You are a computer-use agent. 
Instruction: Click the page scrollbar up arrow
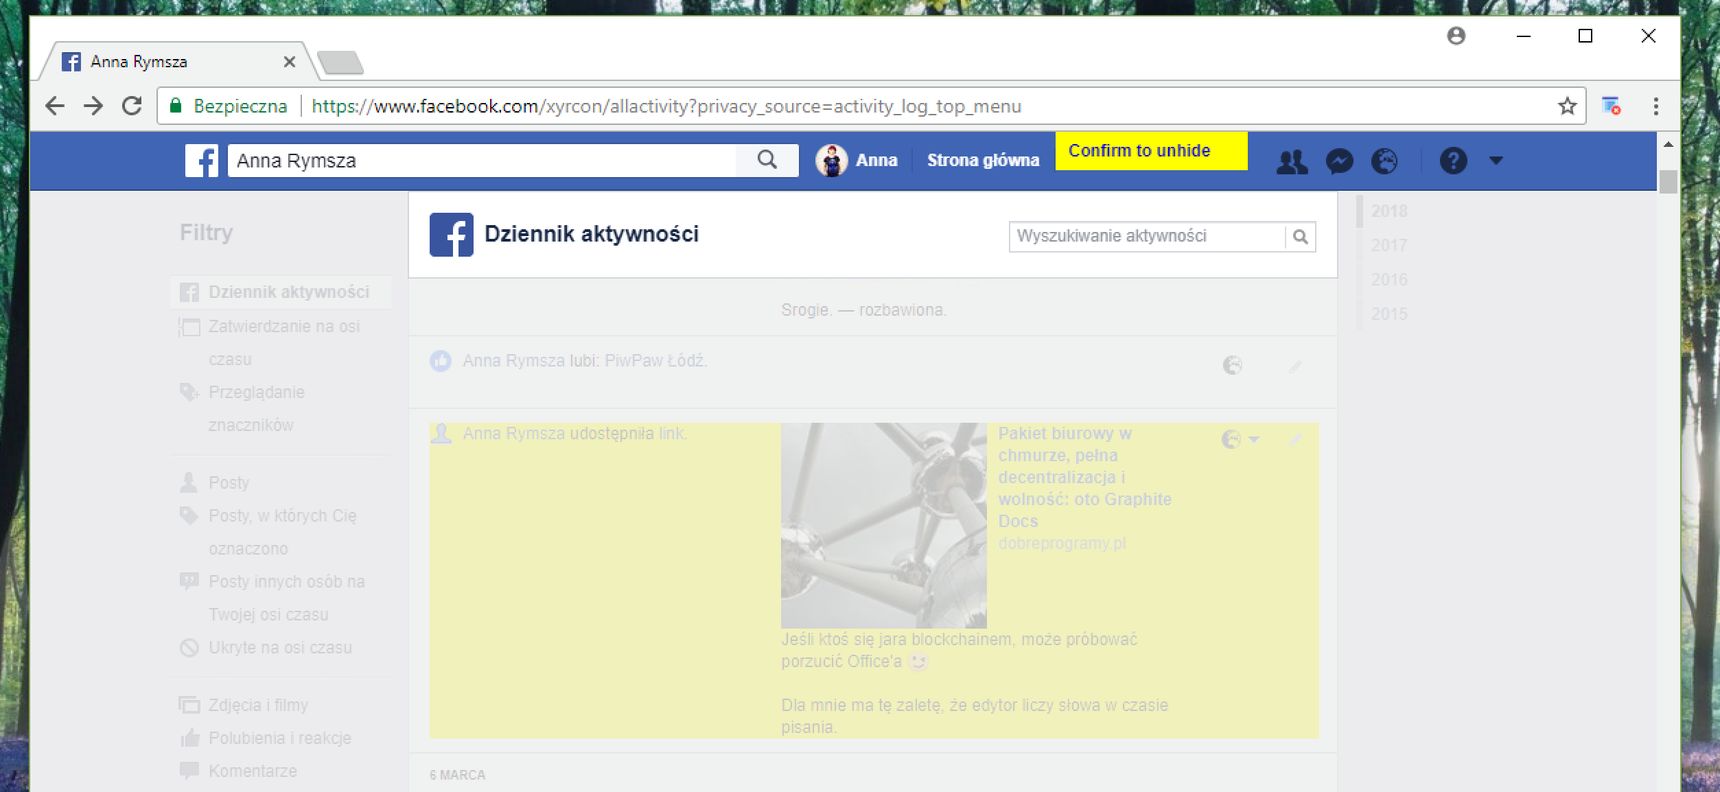click(x=1668, y=144)
